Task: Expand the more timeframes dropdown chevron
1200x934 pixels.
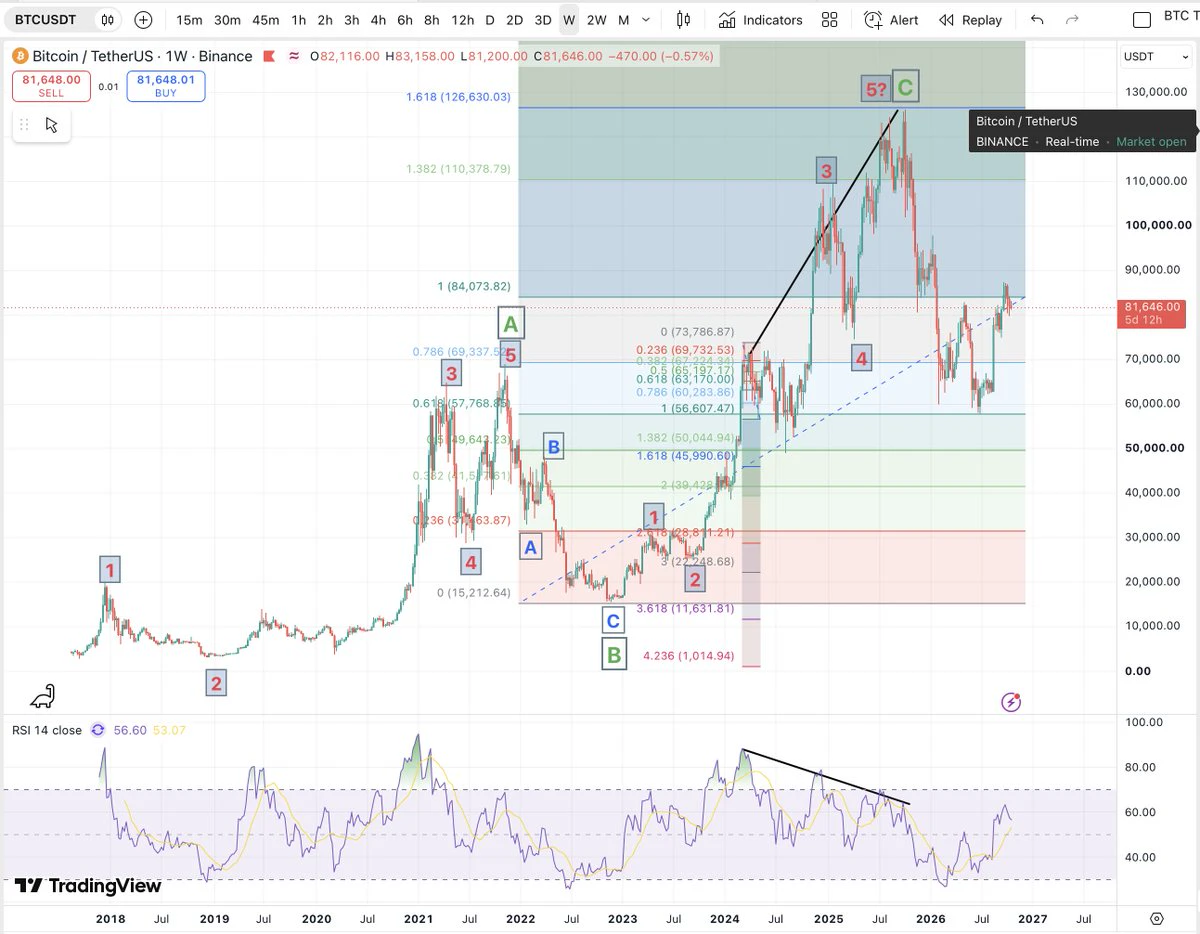Action: [x=647, y=20]
